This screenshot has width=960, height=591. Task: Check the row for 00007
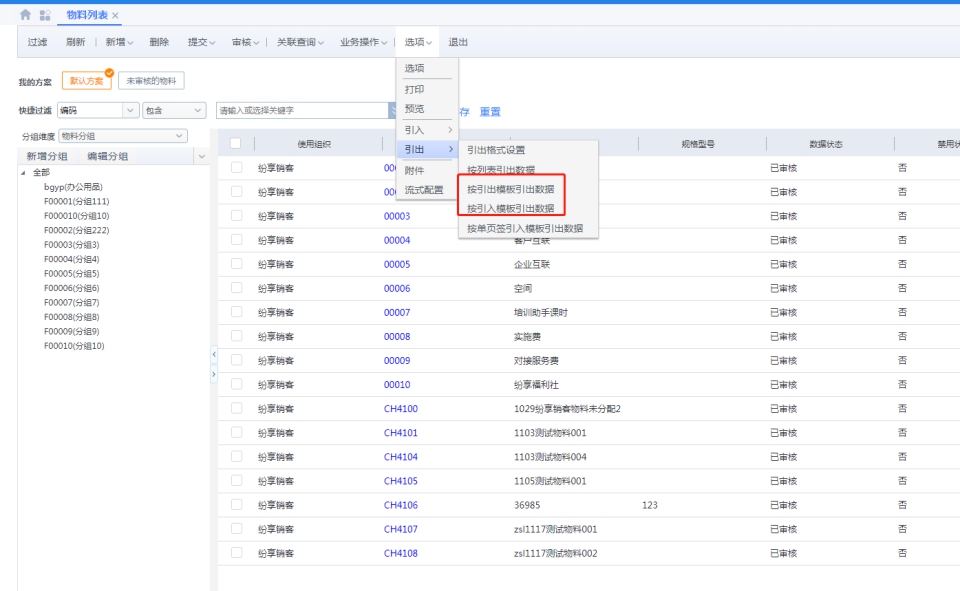click(x=236, y=312)
